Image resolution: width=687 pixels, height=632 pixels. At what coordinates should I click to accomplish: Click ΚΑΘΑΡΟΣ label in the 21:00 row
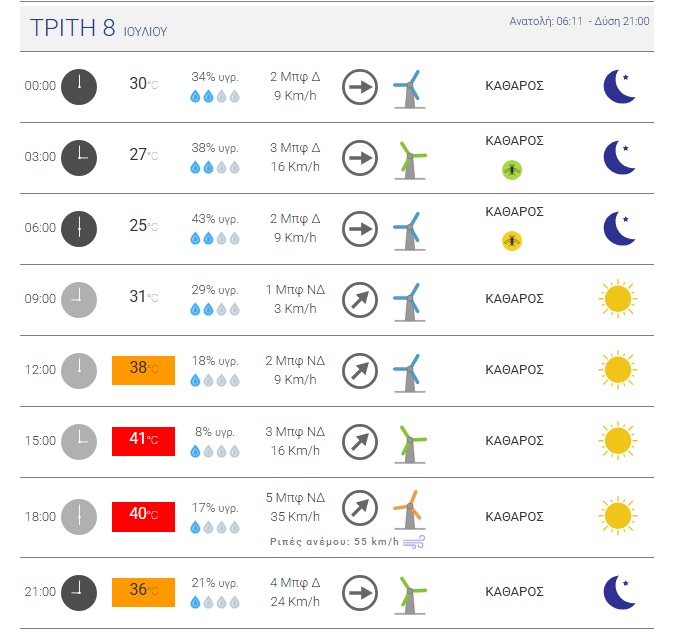[x=514, y=592]
